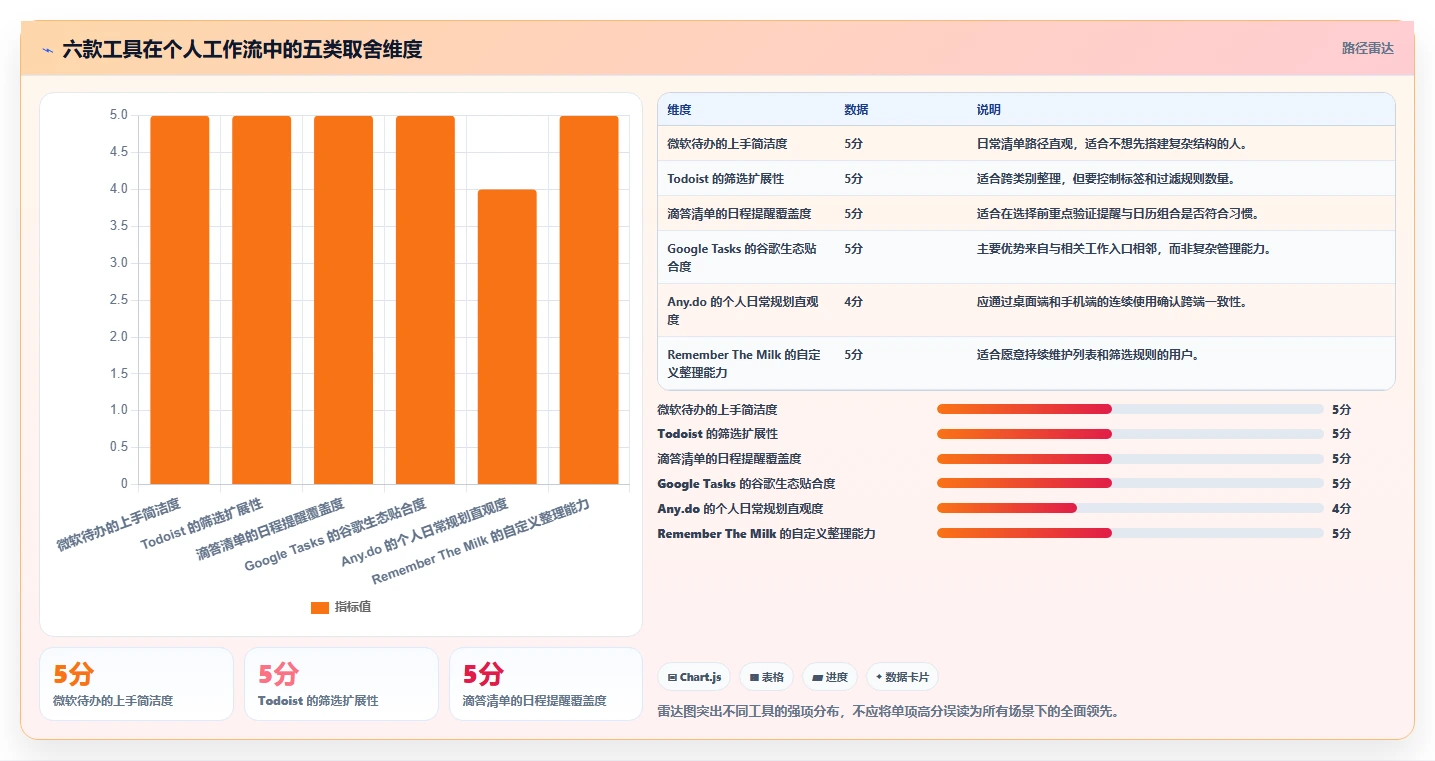Click the Google Tasks 的谷歌生态贴合度 chart bar
Image resolution: width=1435 pixels, height=761 pixels.
pyautogui.click(x=425, y=300)
